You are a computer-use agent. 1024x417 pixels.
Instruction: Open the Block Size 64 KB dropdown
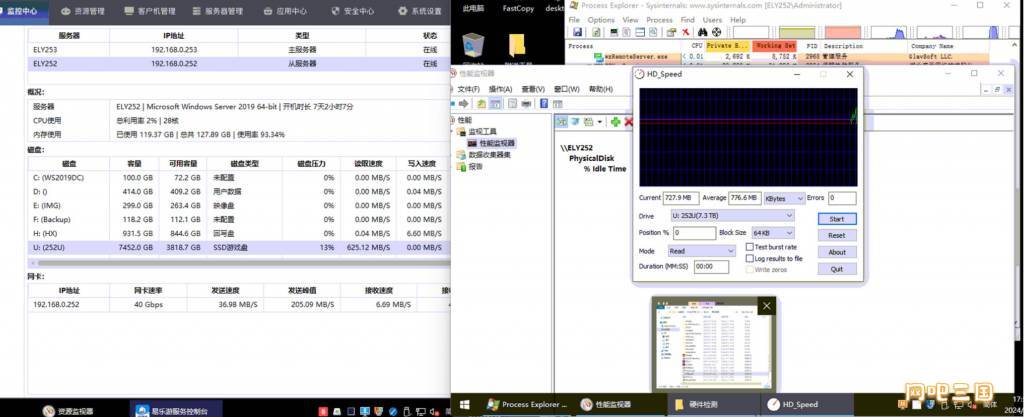click(x=773, y=233)
